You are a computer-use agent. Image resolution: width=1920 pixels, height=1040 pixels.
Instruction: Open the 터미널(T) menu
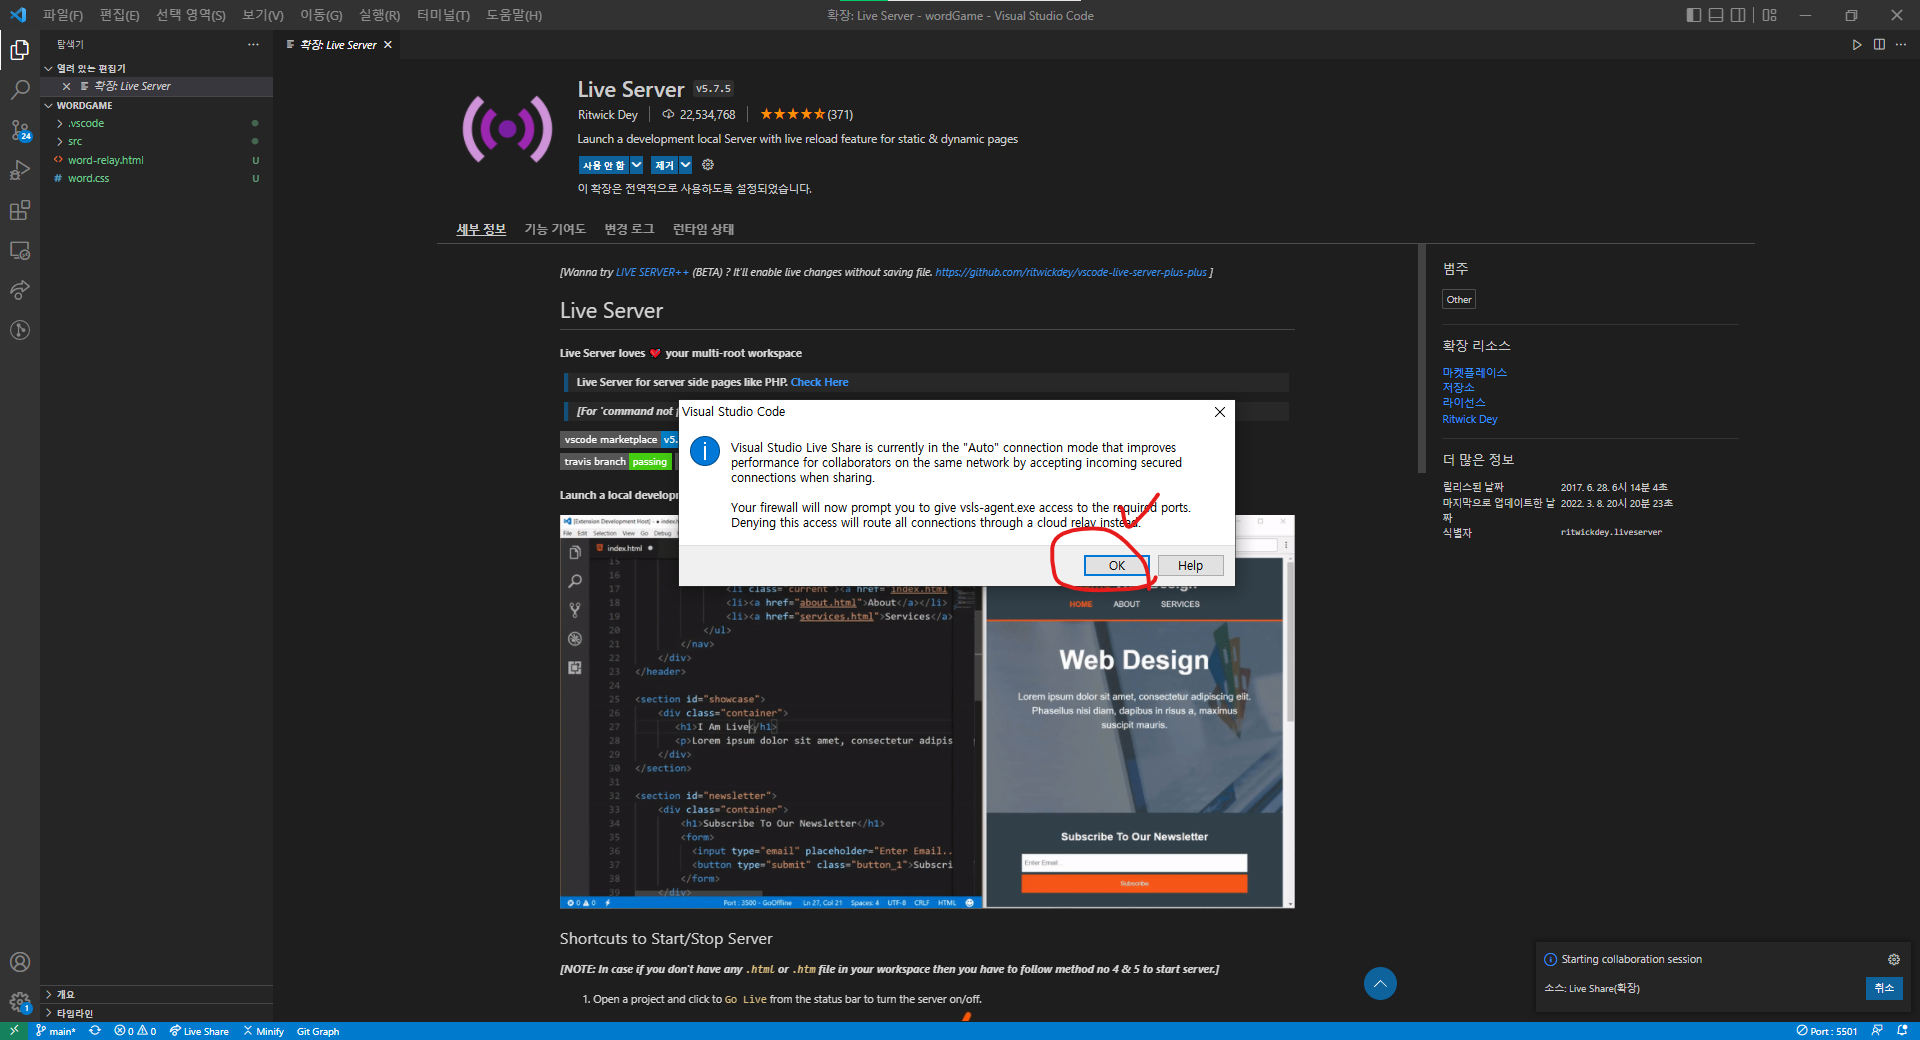tap(443, 15)
